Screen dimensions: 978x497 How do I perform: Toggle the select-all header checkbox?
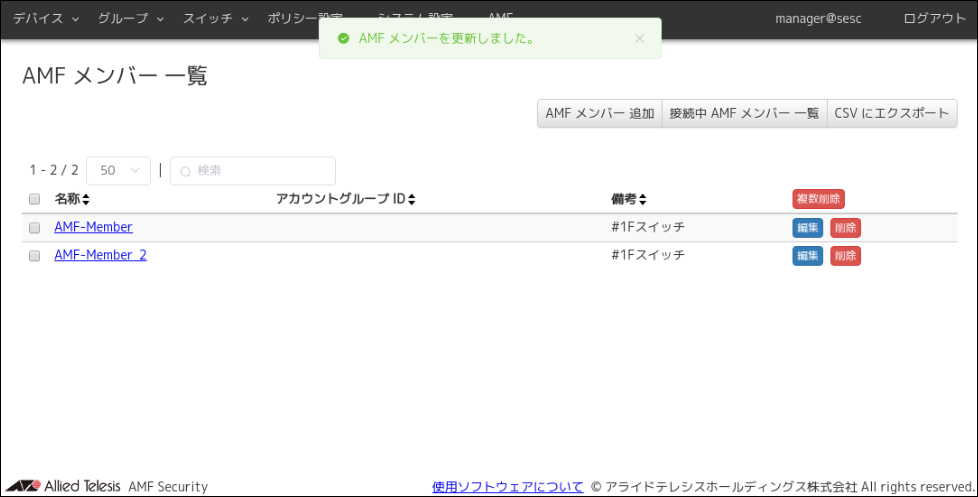[34, 199]
